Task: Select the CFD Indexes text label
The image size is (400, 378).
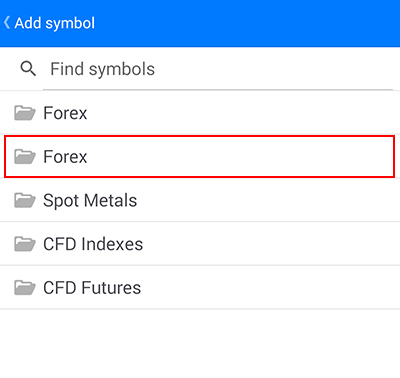Action: click(x=93, y=244)
